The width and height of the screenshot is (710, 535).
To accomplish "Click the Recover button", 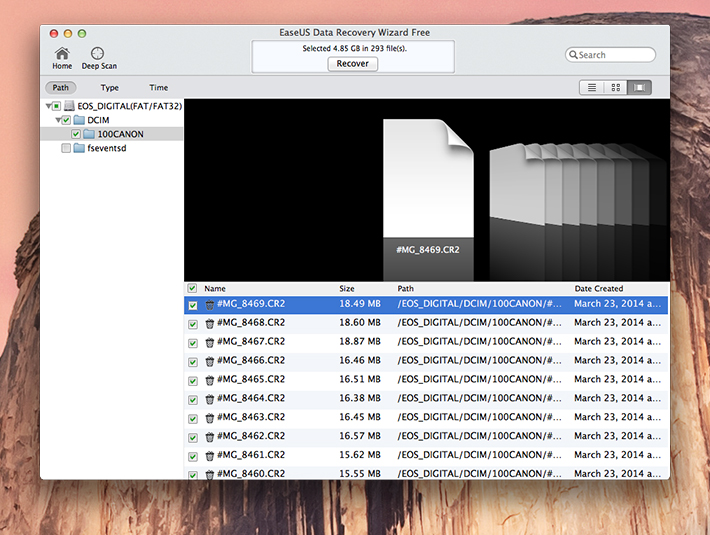I will click(353, 64).
